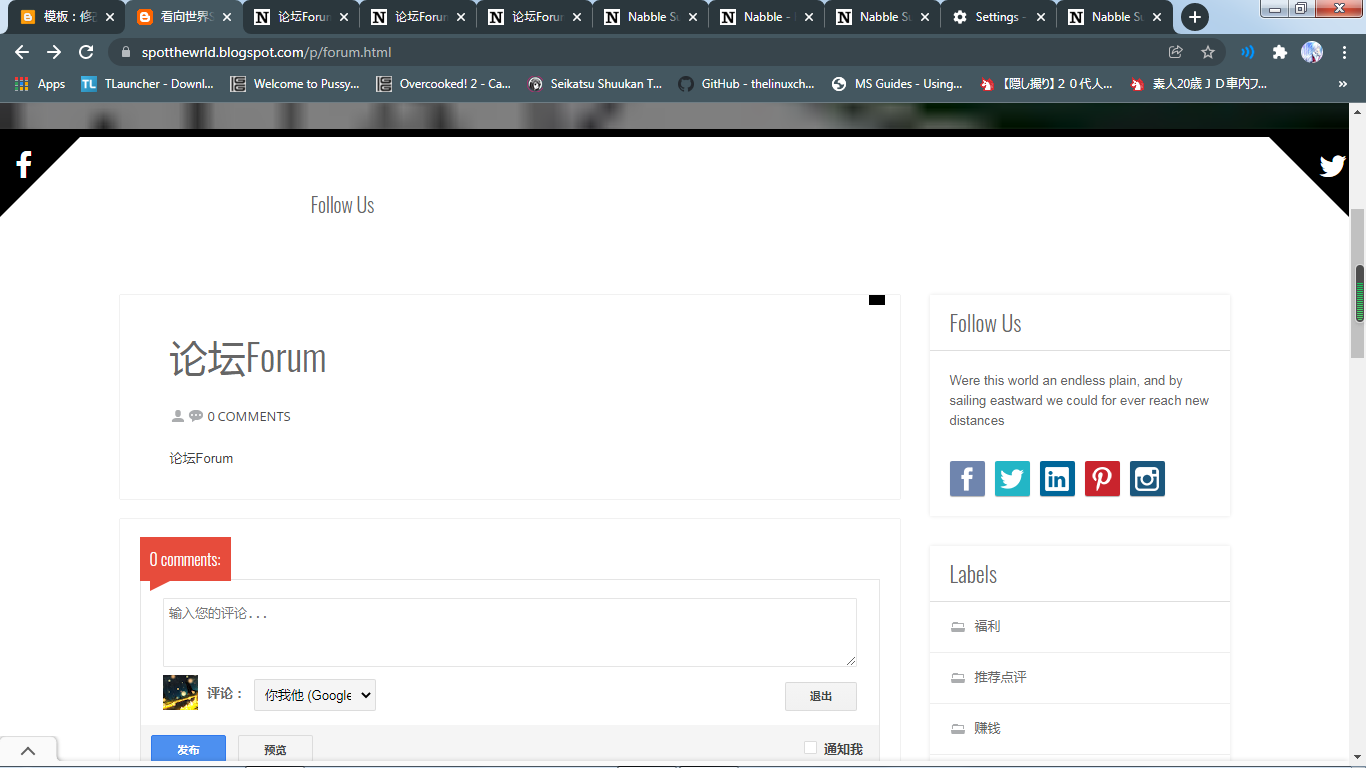The width and height of the screenshot is (1366, 768).
Task: Expand the hidden bookmarks overflow chevron
Action: [1342, 84]
